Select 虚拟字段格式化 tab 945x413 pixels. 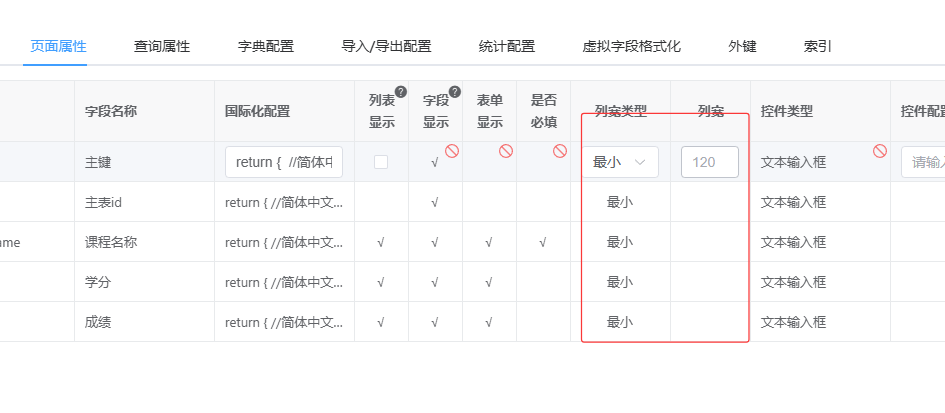(631, 46)
